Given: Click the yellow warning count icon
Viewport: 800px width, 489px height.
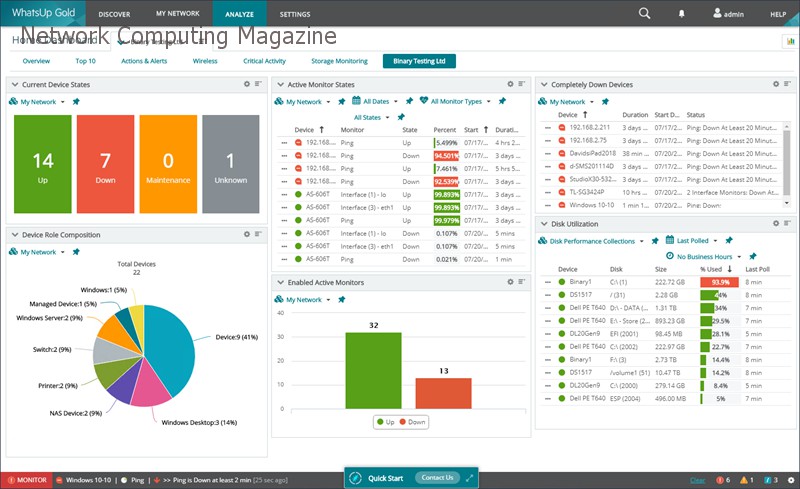Looking at the screenshot, I should 746,480.
